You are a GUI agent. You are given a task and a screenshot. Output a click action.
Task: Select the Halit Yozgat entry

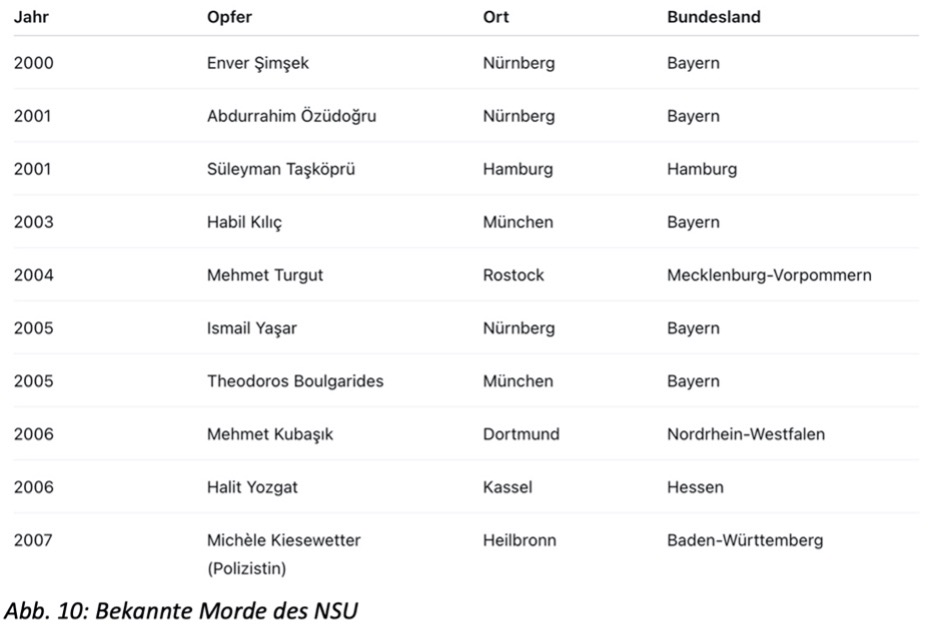[254, 487]
